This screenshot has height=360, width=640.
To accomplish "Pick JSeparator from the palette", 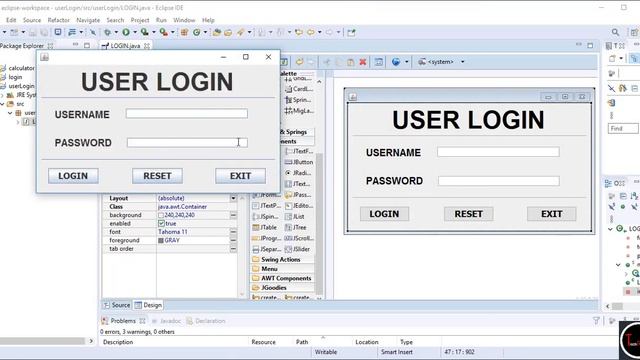I will 267,249.
